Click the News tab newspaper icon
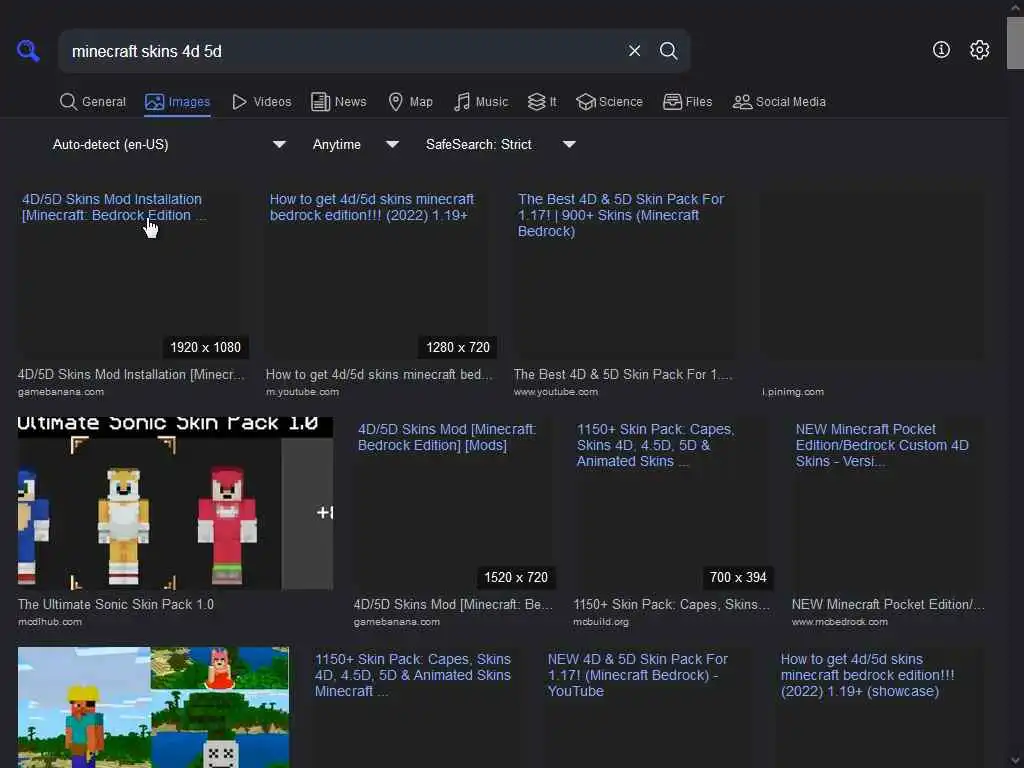1024x768 pixels. pos(320,102)
